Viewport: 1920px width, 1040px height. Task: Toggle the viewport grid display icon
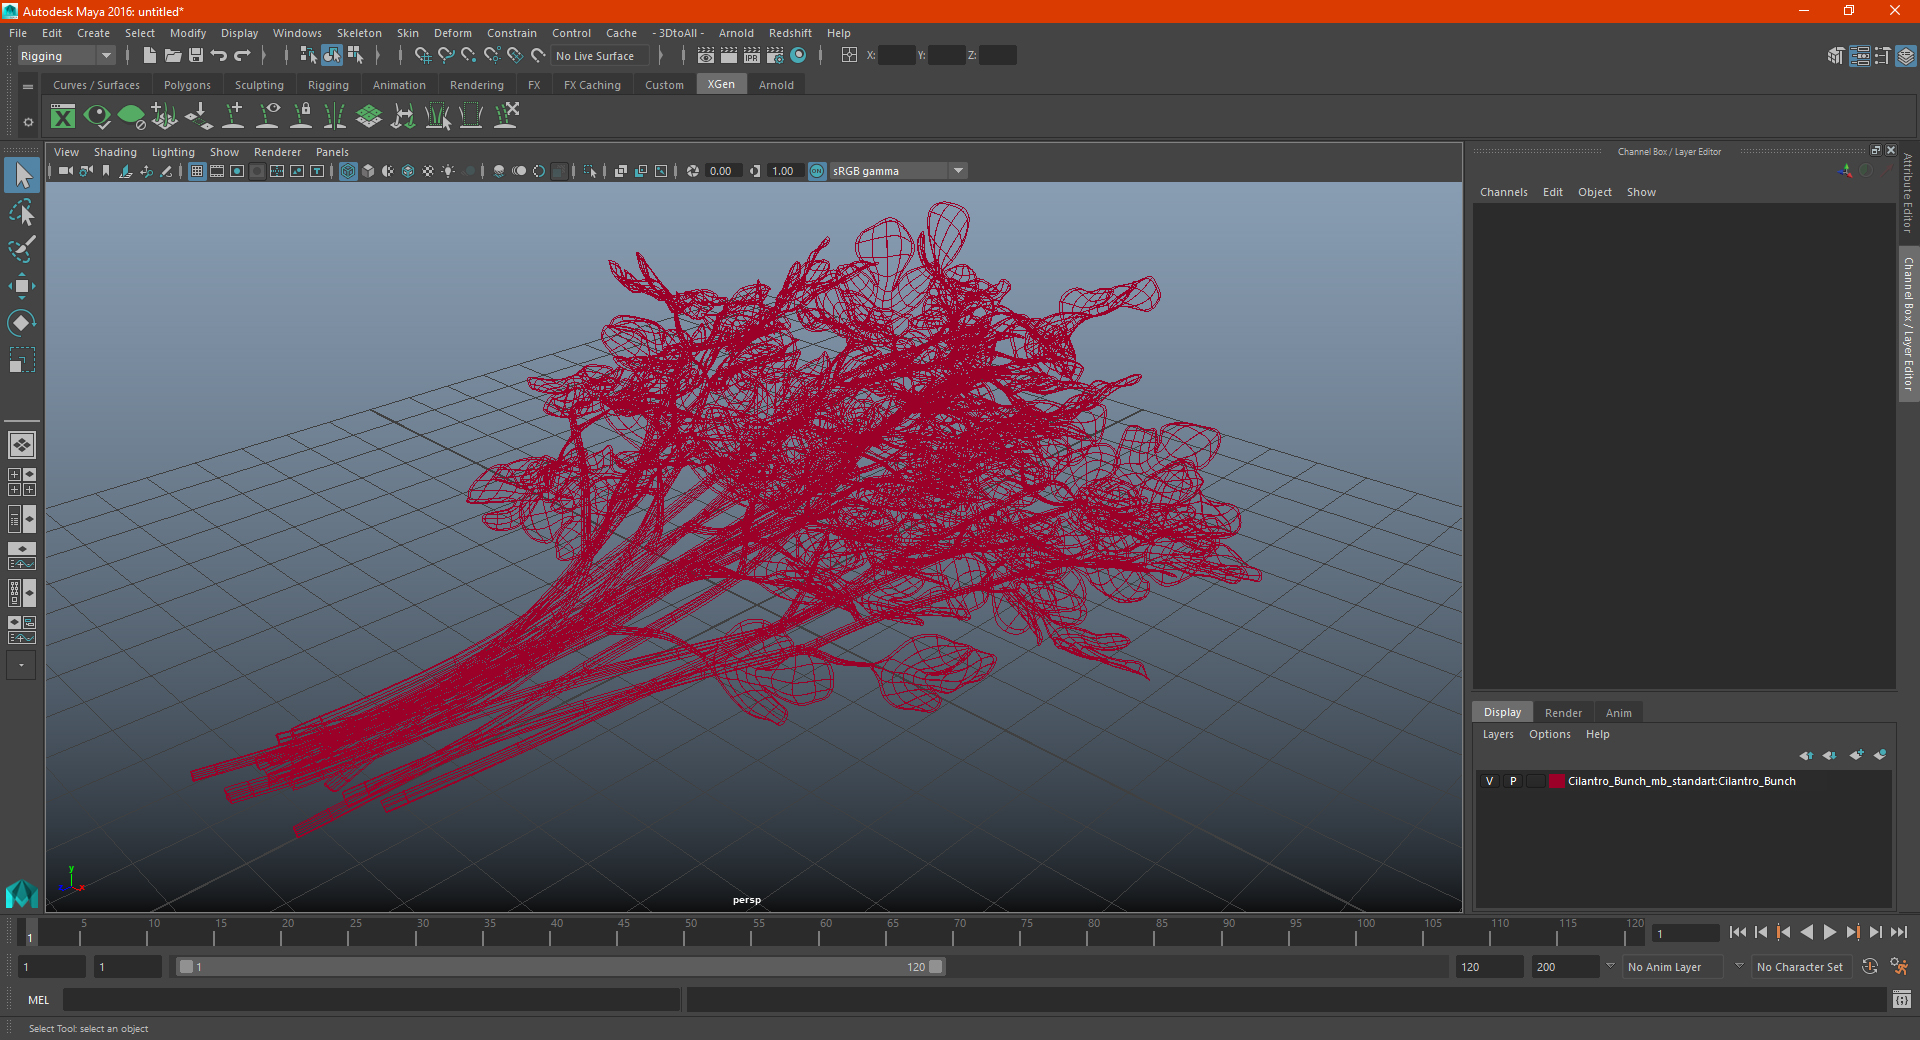pos(197,171)
